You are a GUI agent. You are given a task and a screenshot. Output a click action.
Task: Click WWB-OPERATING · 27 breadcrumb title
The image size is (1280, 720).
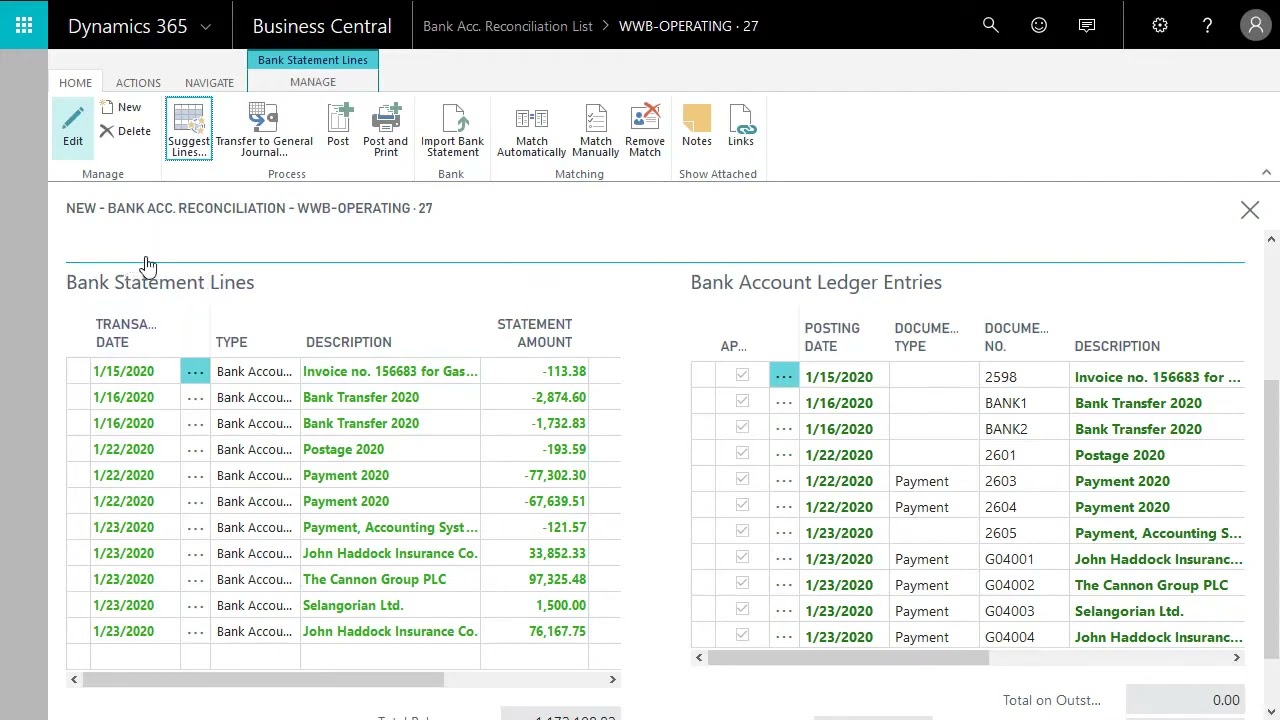[689, 26]
